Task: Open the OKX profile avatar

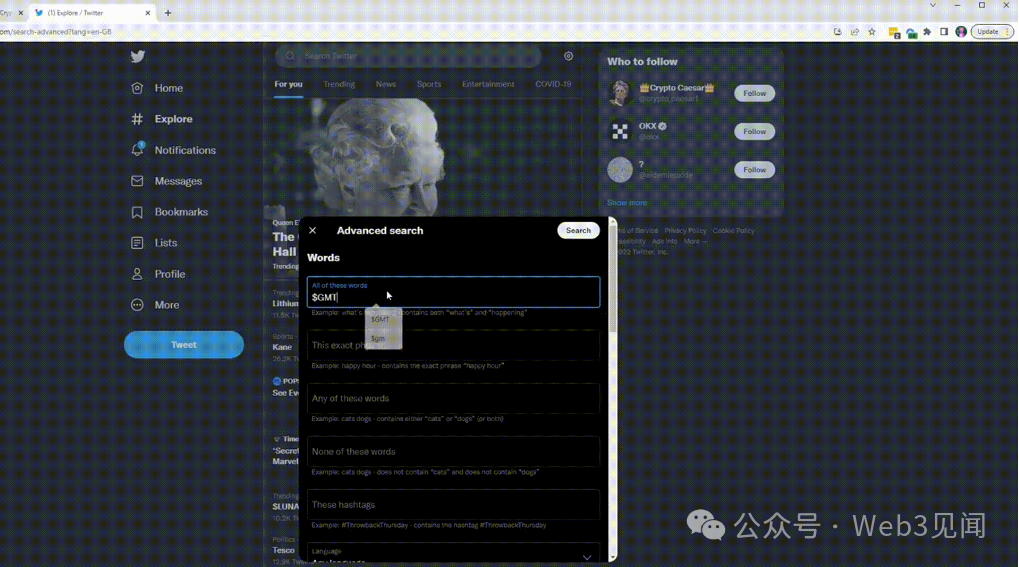Action: 620,132
